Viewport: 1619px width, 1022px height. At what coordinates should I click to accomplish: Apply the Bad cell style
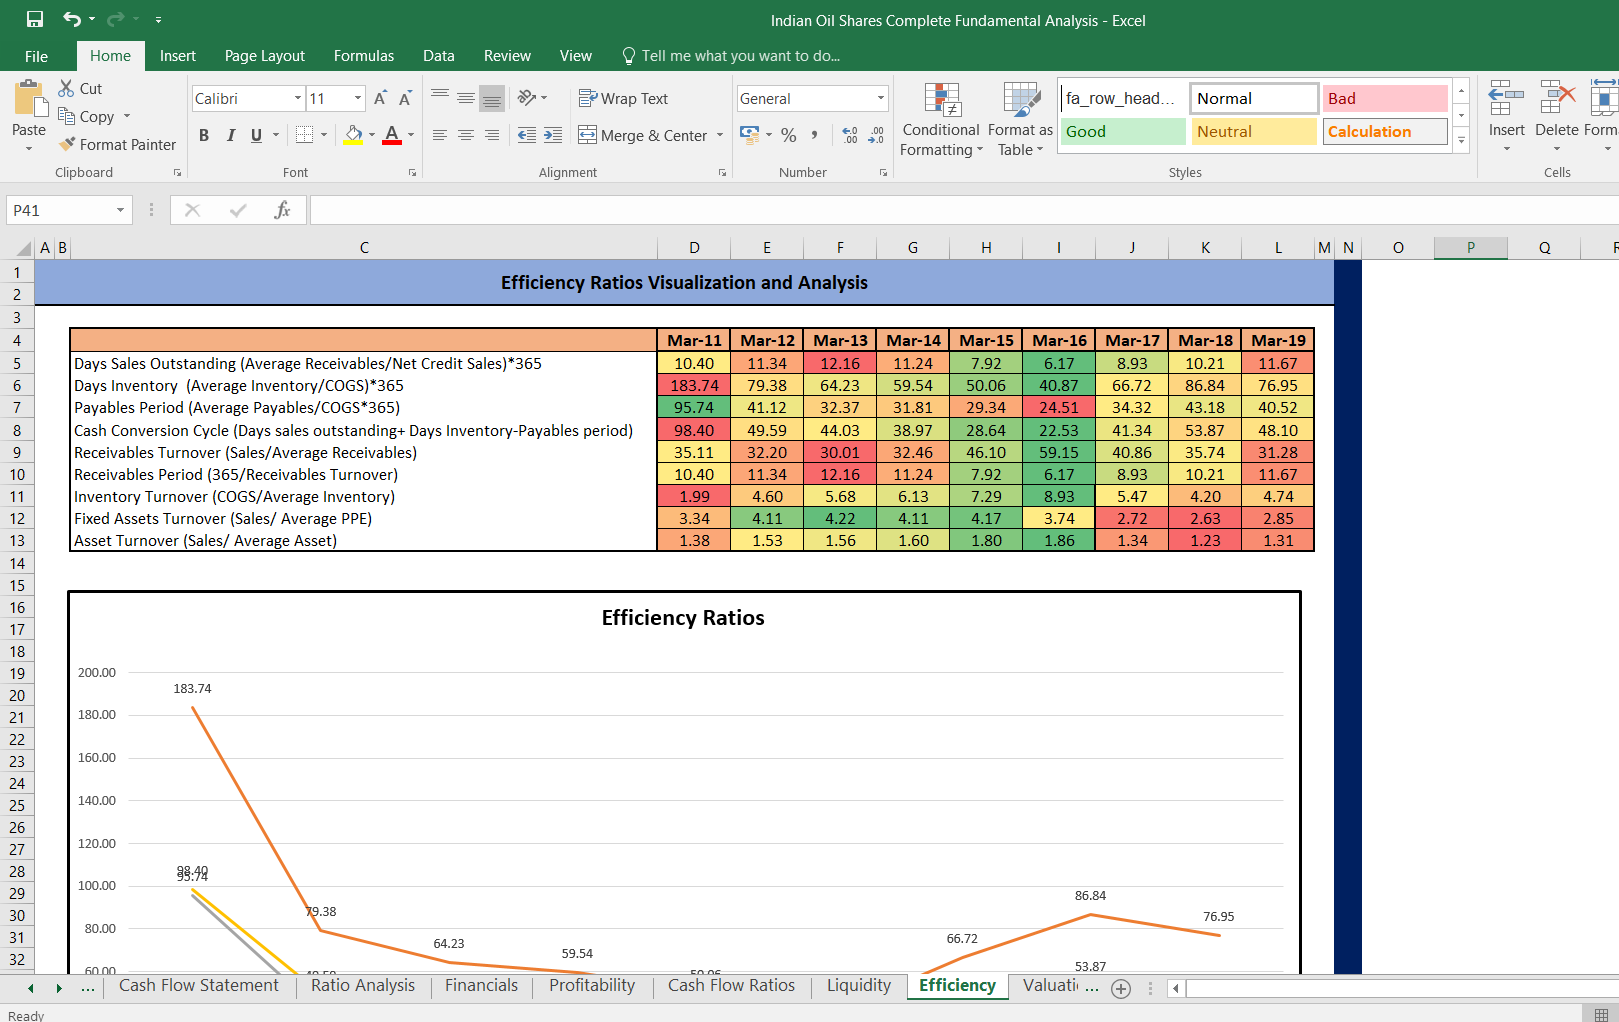coord(1385,98)
